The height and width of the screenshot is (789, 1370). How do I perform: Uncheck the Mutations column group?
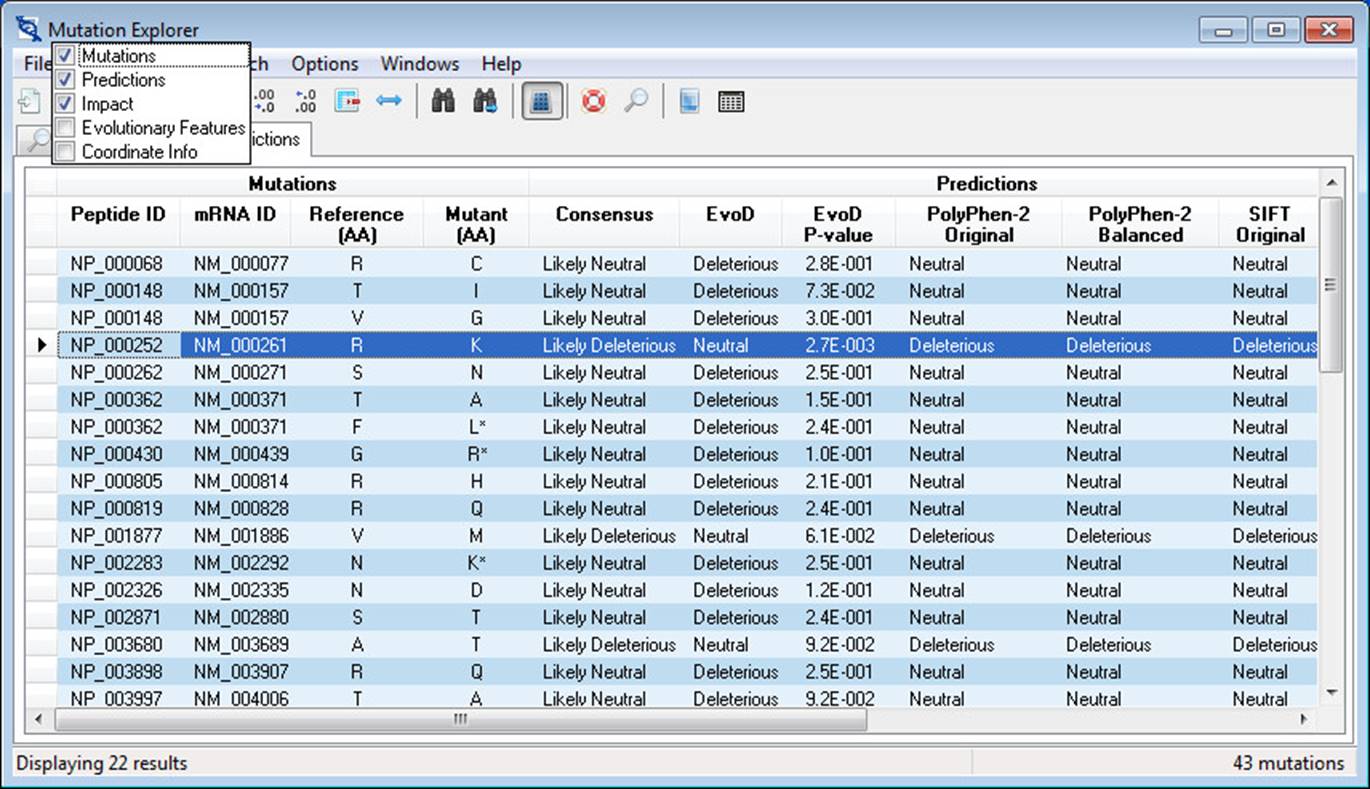point(65,56)
